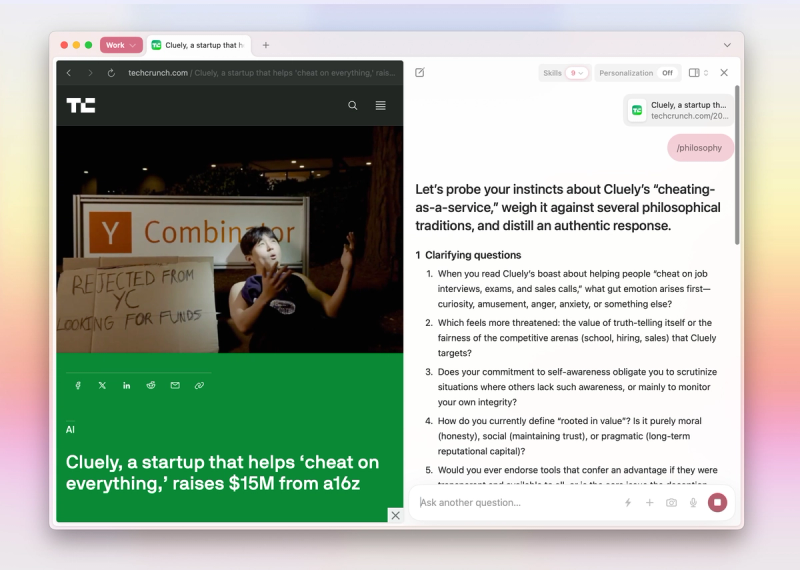Share article on Reddit
The height and width of the screenshot is (570, 800).
tap(151, 385)
